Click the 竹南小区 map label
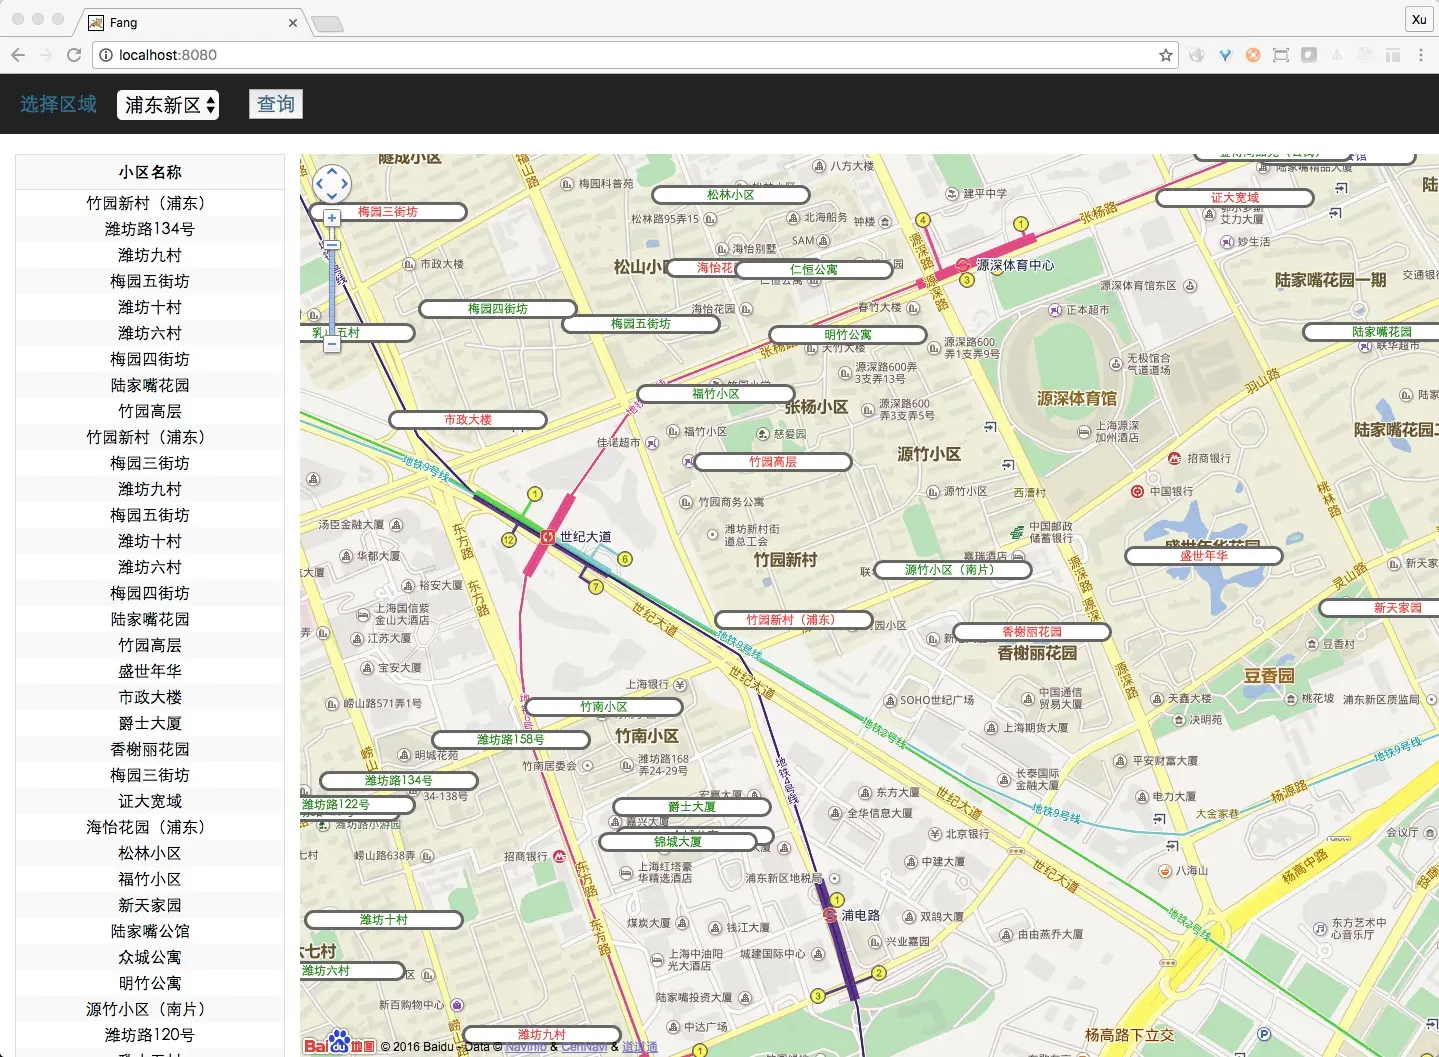The height and width of the screenshot is (1057, 1439). tap(604, 707)
